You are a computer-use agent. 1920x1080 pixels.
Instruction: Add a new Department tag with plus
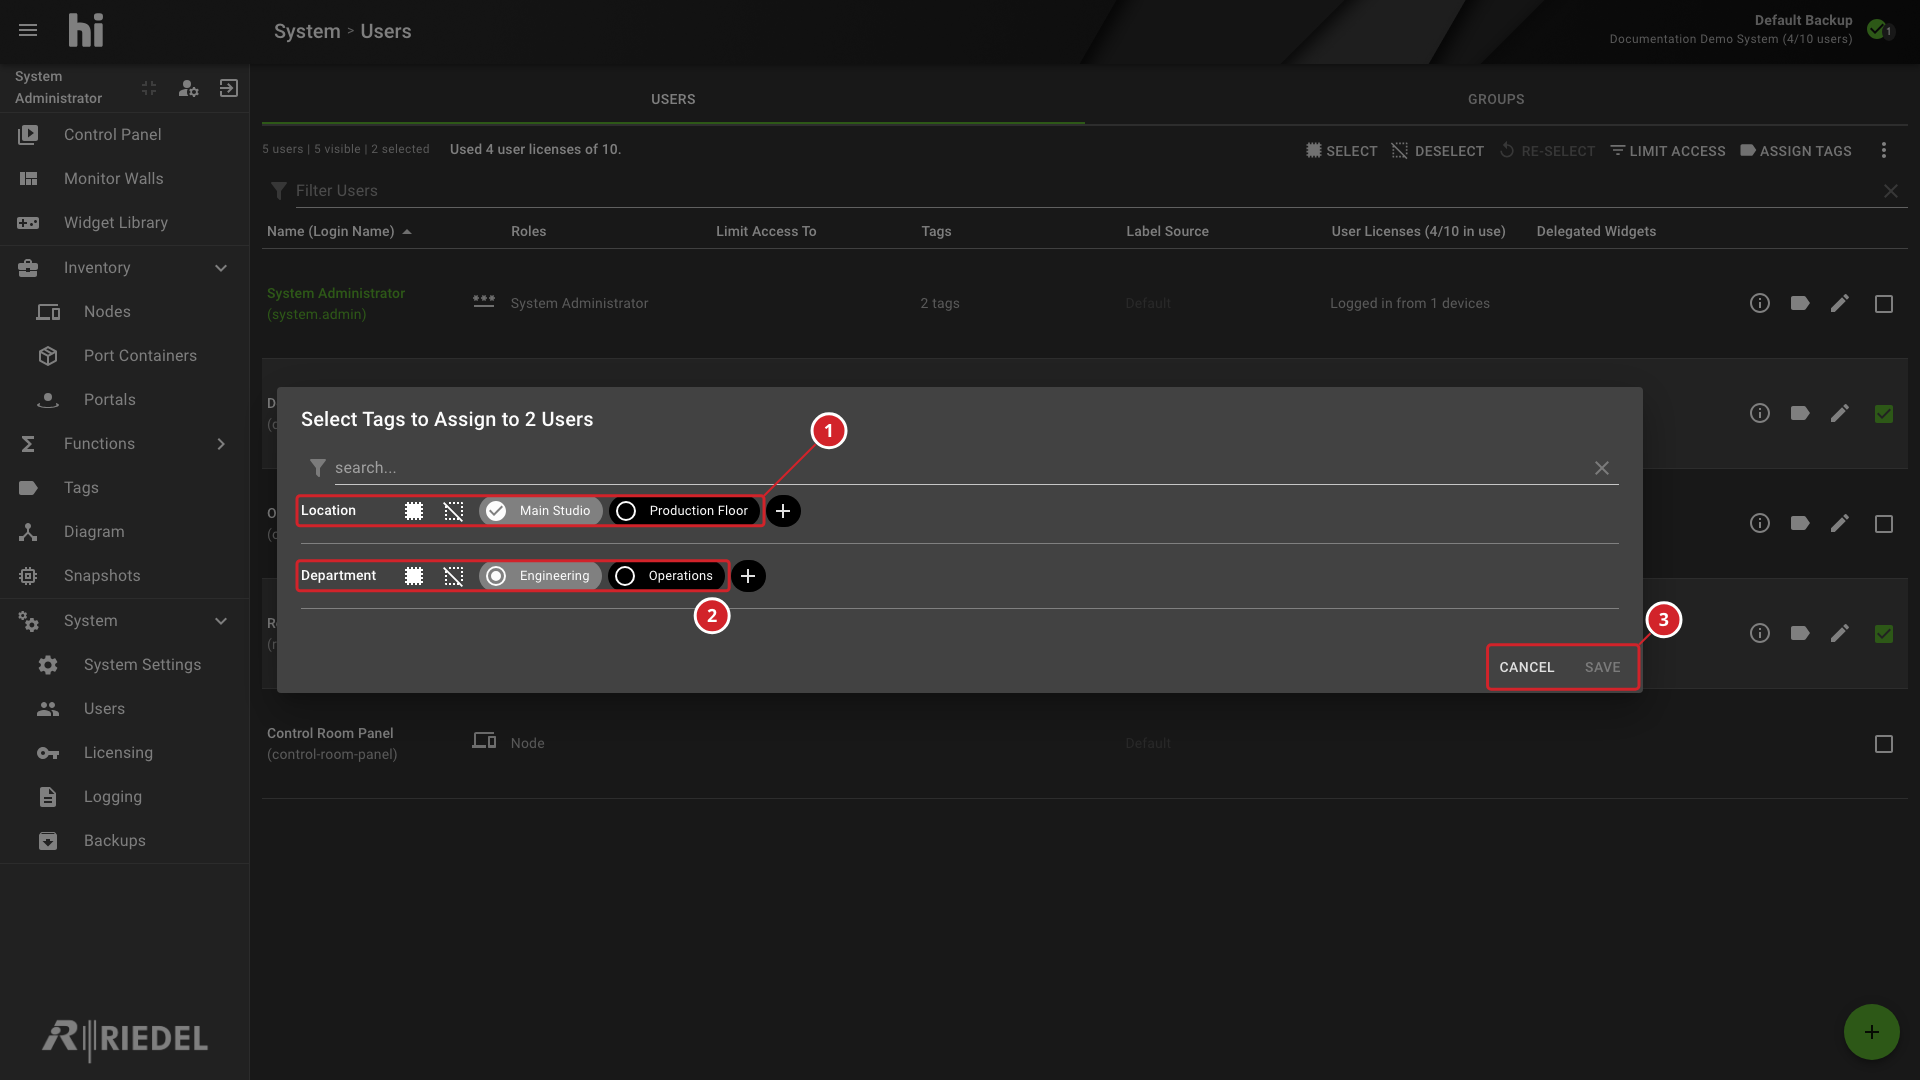click(x=748, y=576)
